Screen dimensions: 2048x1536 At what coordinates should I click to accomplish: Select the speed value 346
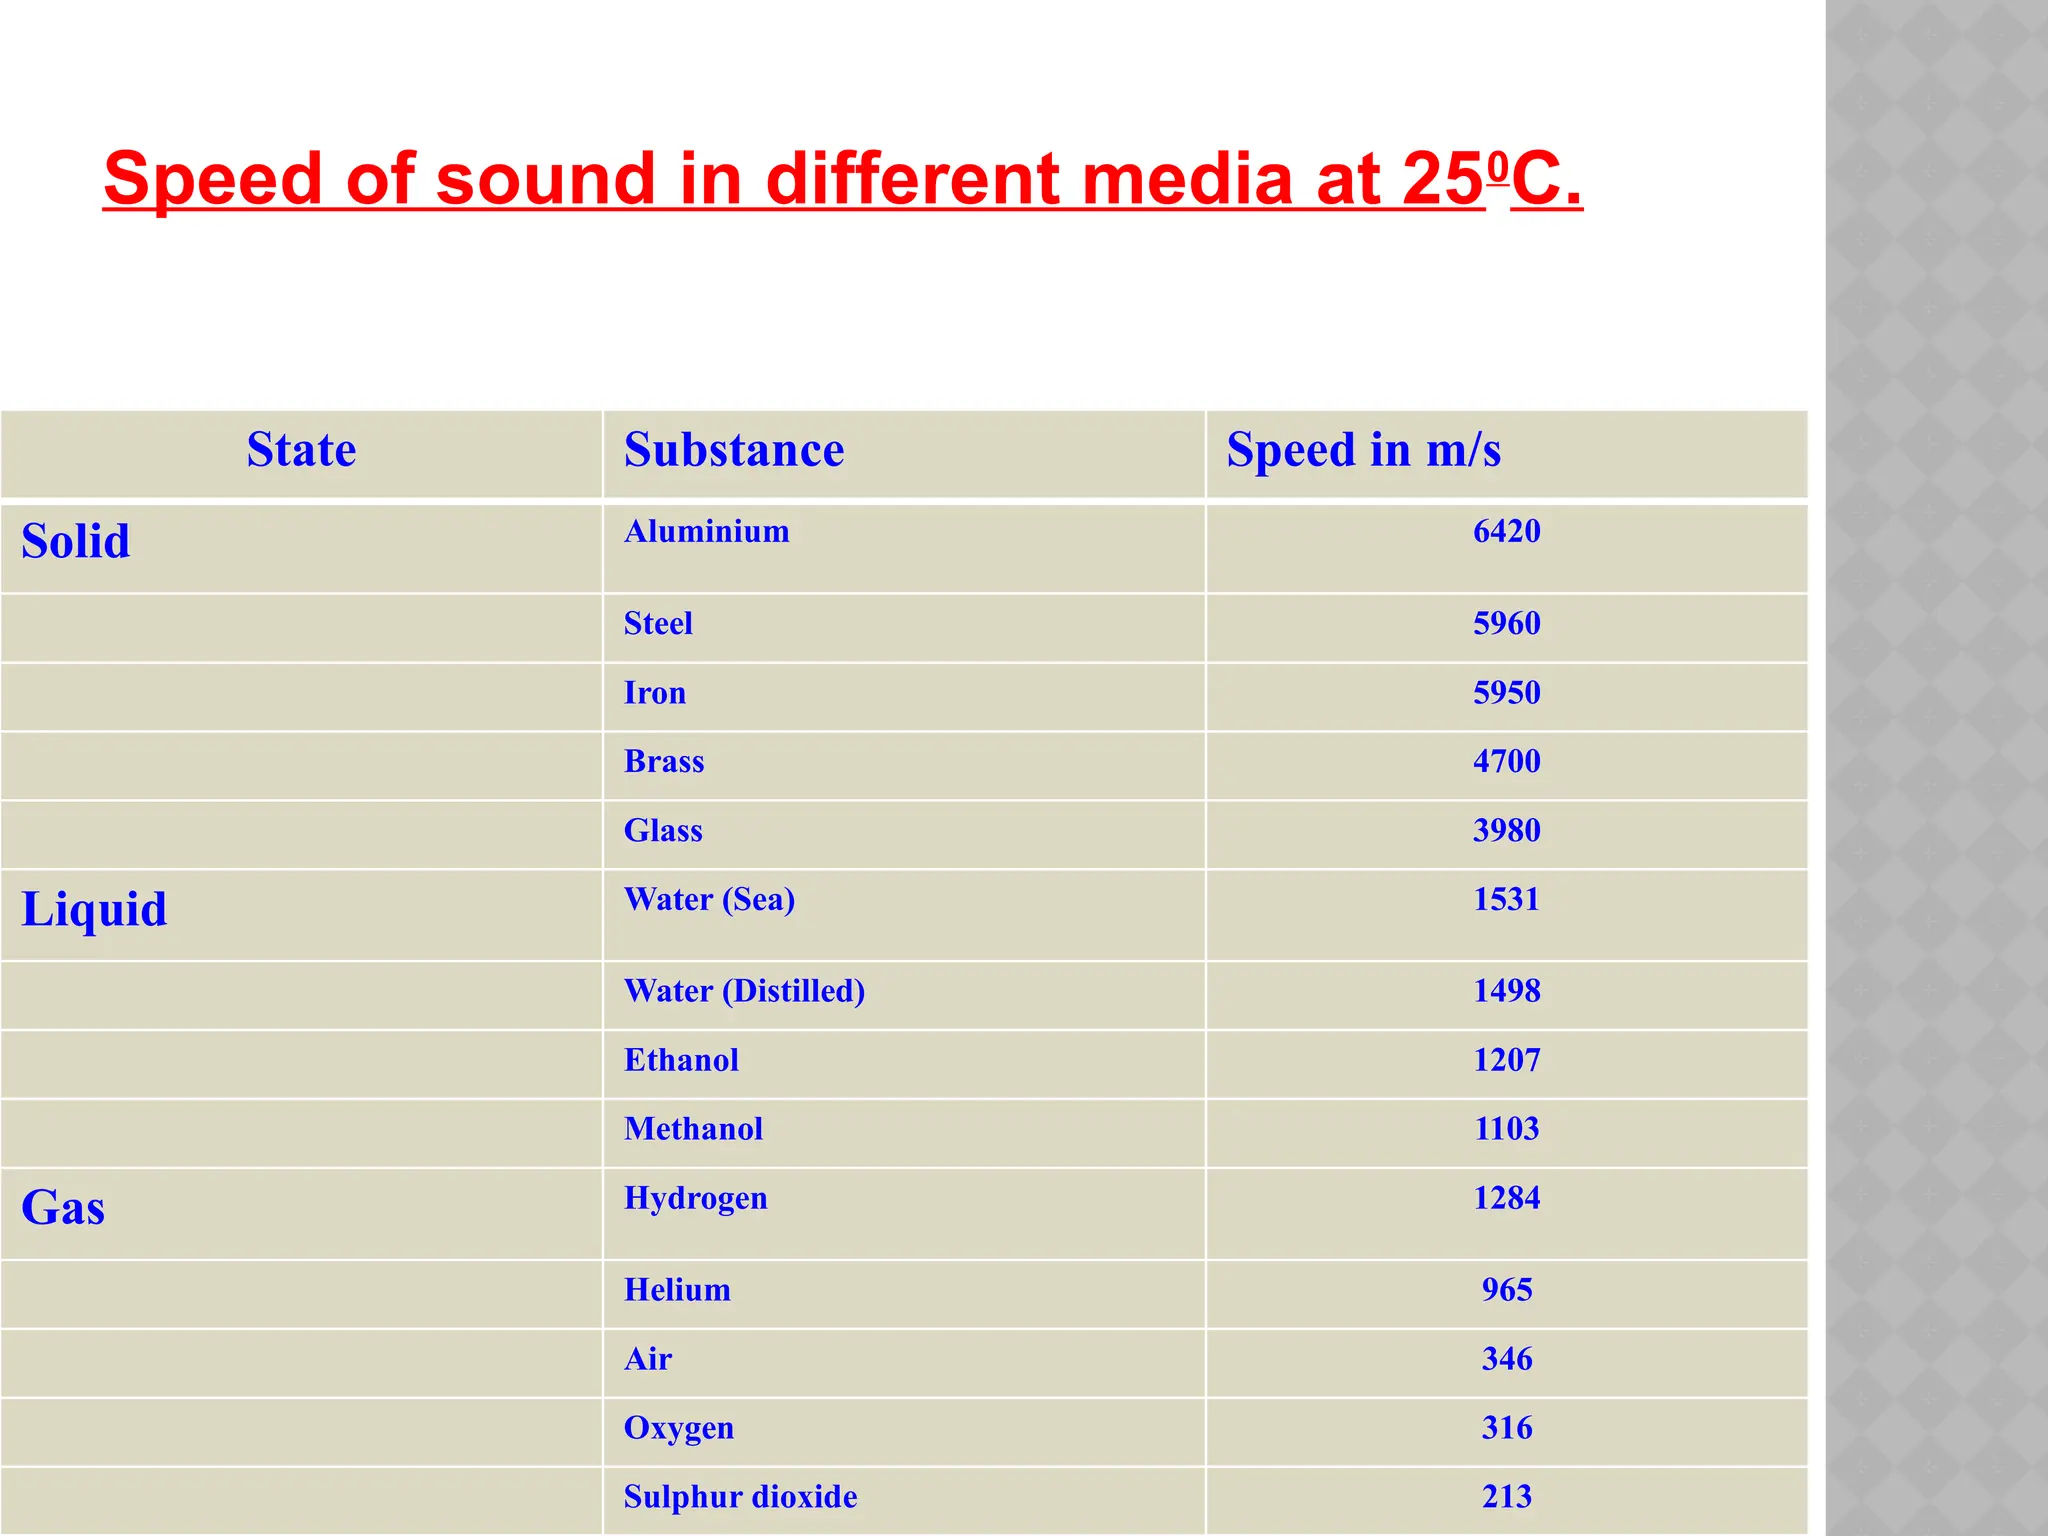pyautogui.click(x=1506, y=1359)
